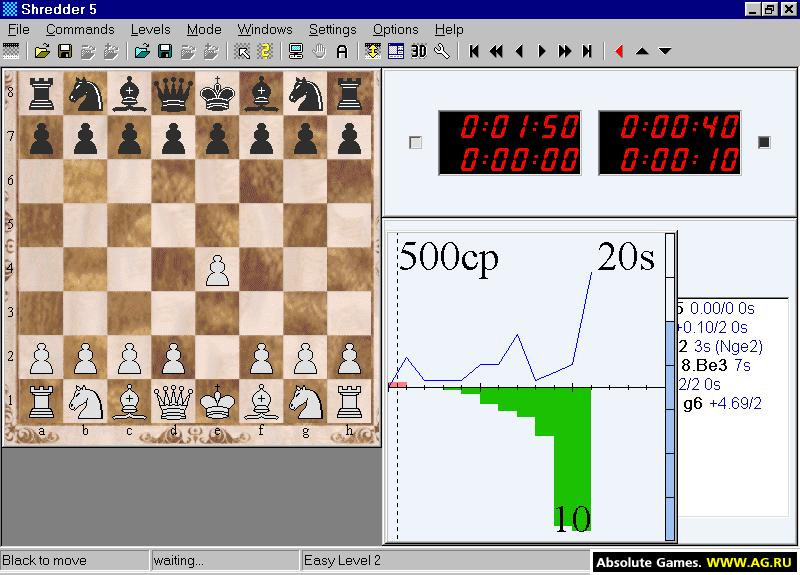
Task: Select the white queen on d1
Action: 173,401
